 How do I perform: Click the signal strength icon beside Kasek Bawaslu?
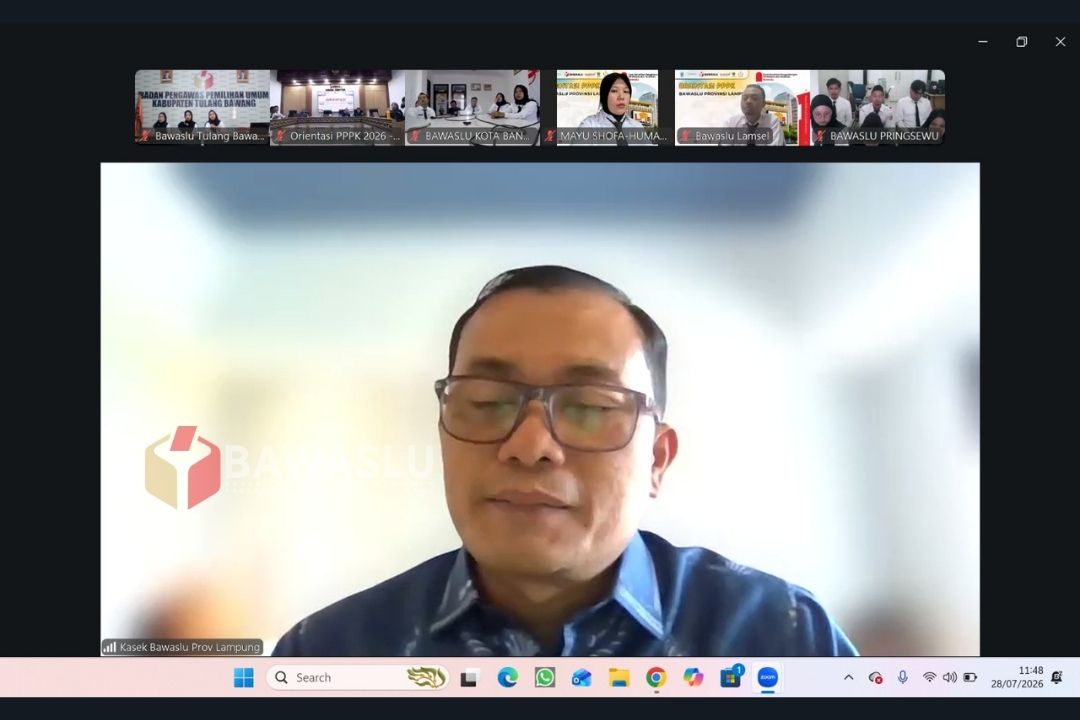pyautogui.click(x=110, y=648)
